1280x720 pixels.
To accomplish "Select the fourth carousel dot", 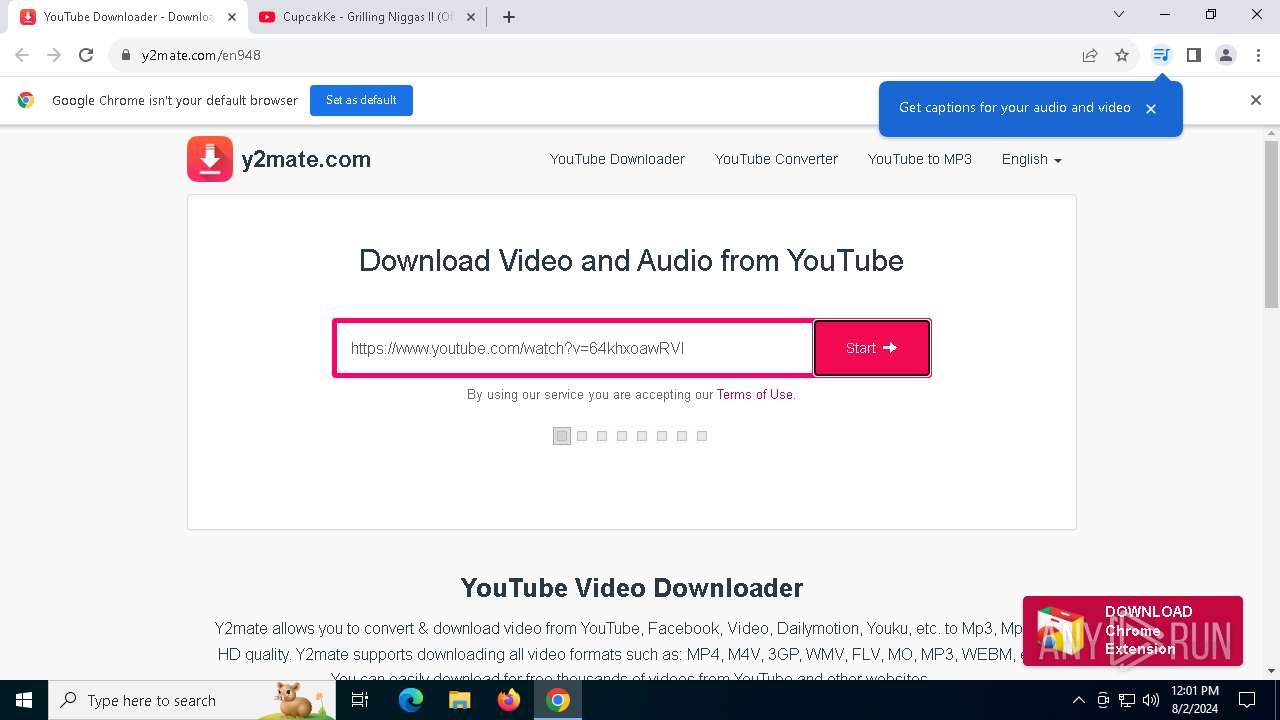I will [622, 436].
